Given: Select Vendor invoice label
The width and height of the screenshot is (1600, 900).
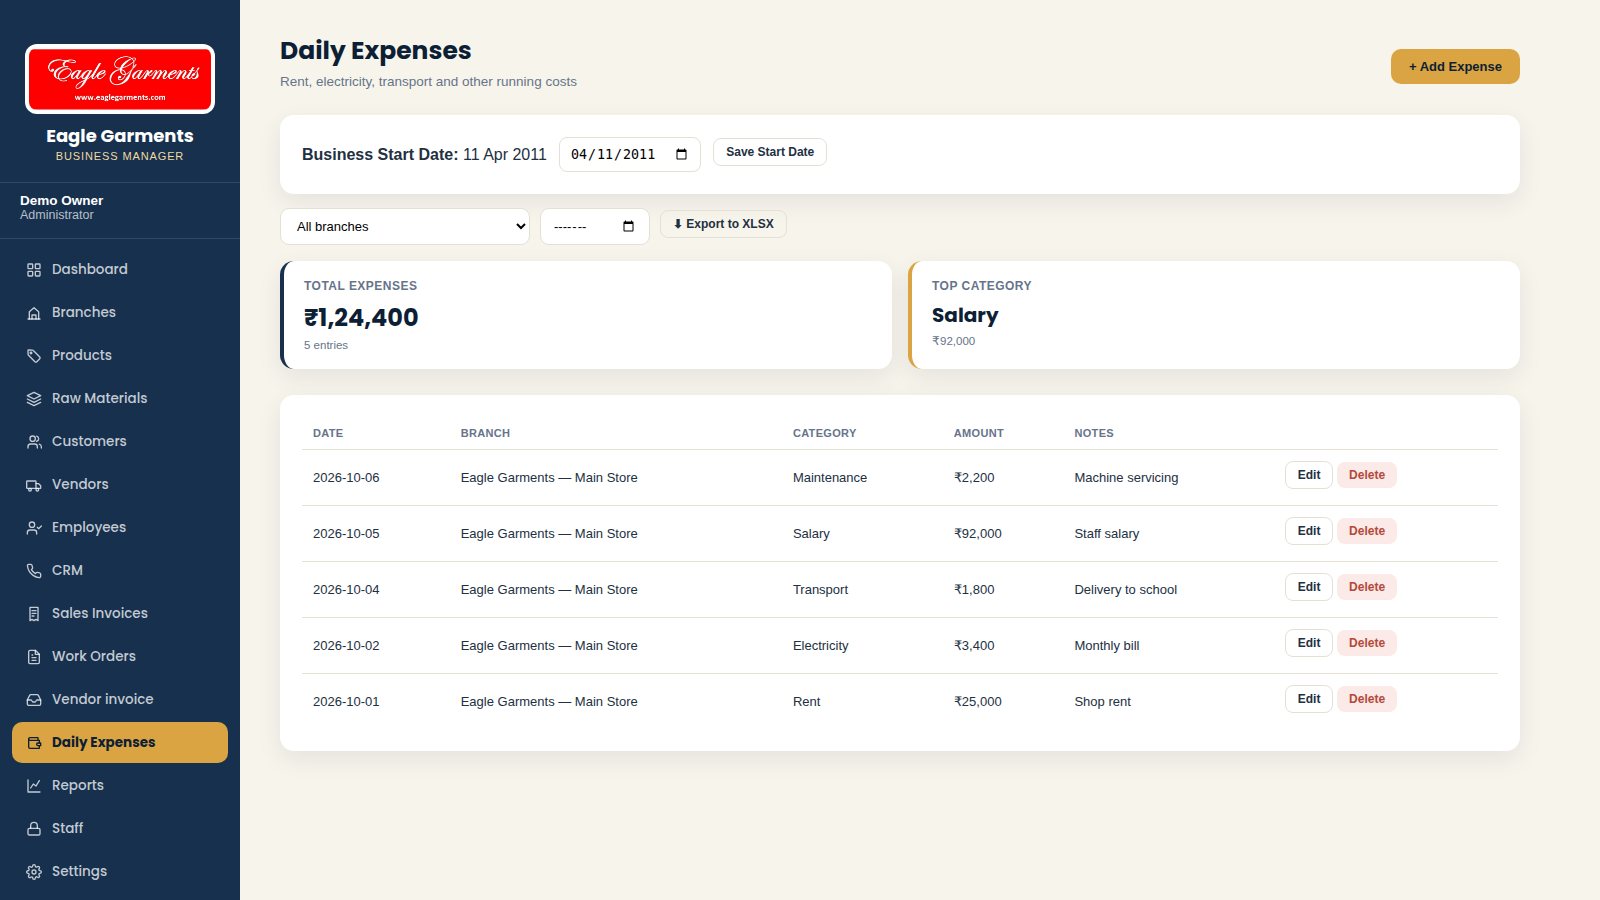Looking at the screenshot, I should click(103, 699).
